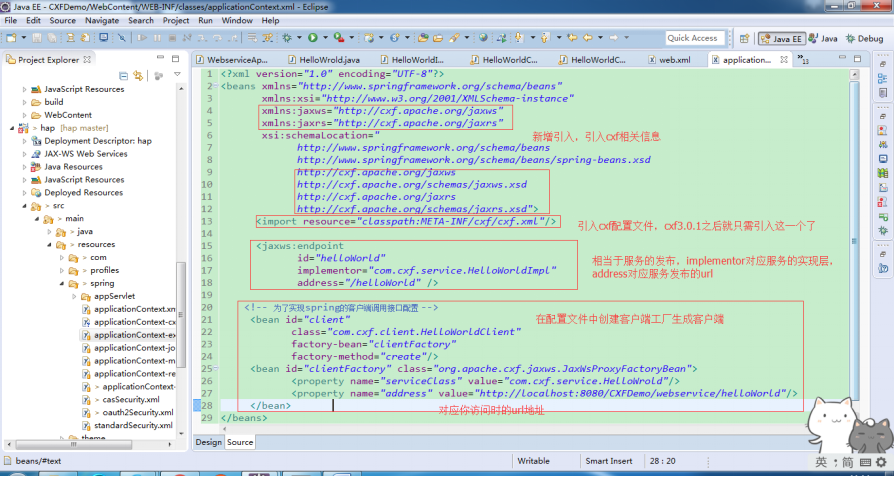This screenshot has width=895, height=477.
Task: Switch to the WebserviceAp... editor tab
Action: pos(231,59)
